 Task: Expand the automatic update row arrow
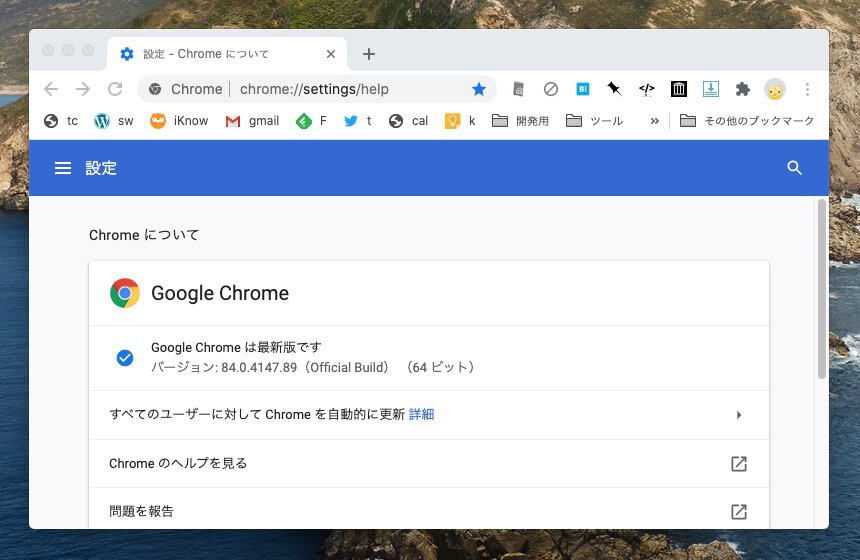739,415
